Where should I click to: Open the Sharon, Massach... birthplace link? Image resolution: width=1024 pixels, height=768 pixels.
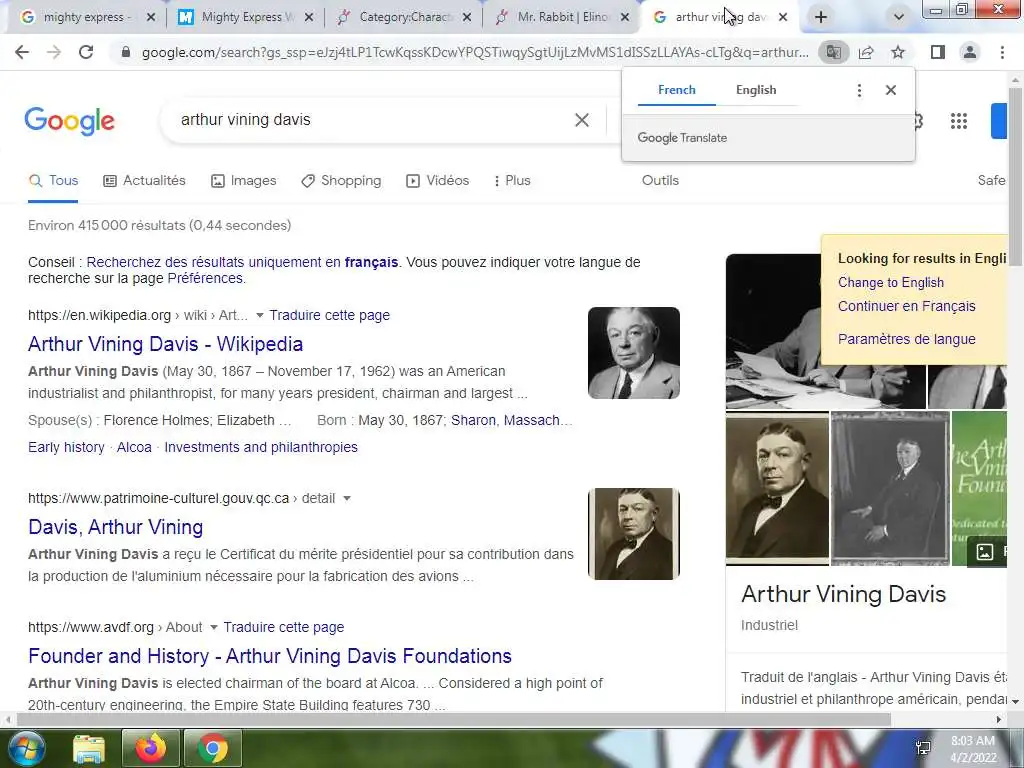pyautogui.click(x=511, y=421)
